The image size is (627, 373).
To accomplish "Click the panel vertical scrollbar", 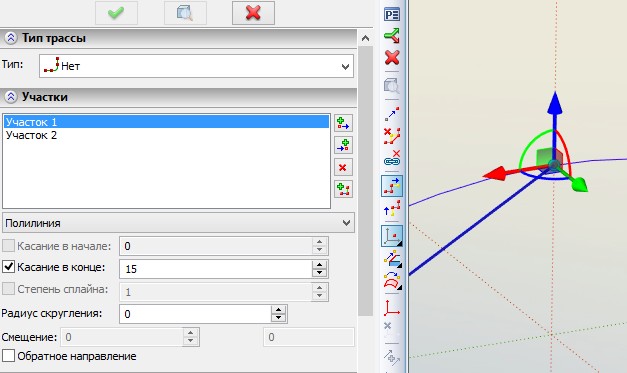I will coord(365,180).
